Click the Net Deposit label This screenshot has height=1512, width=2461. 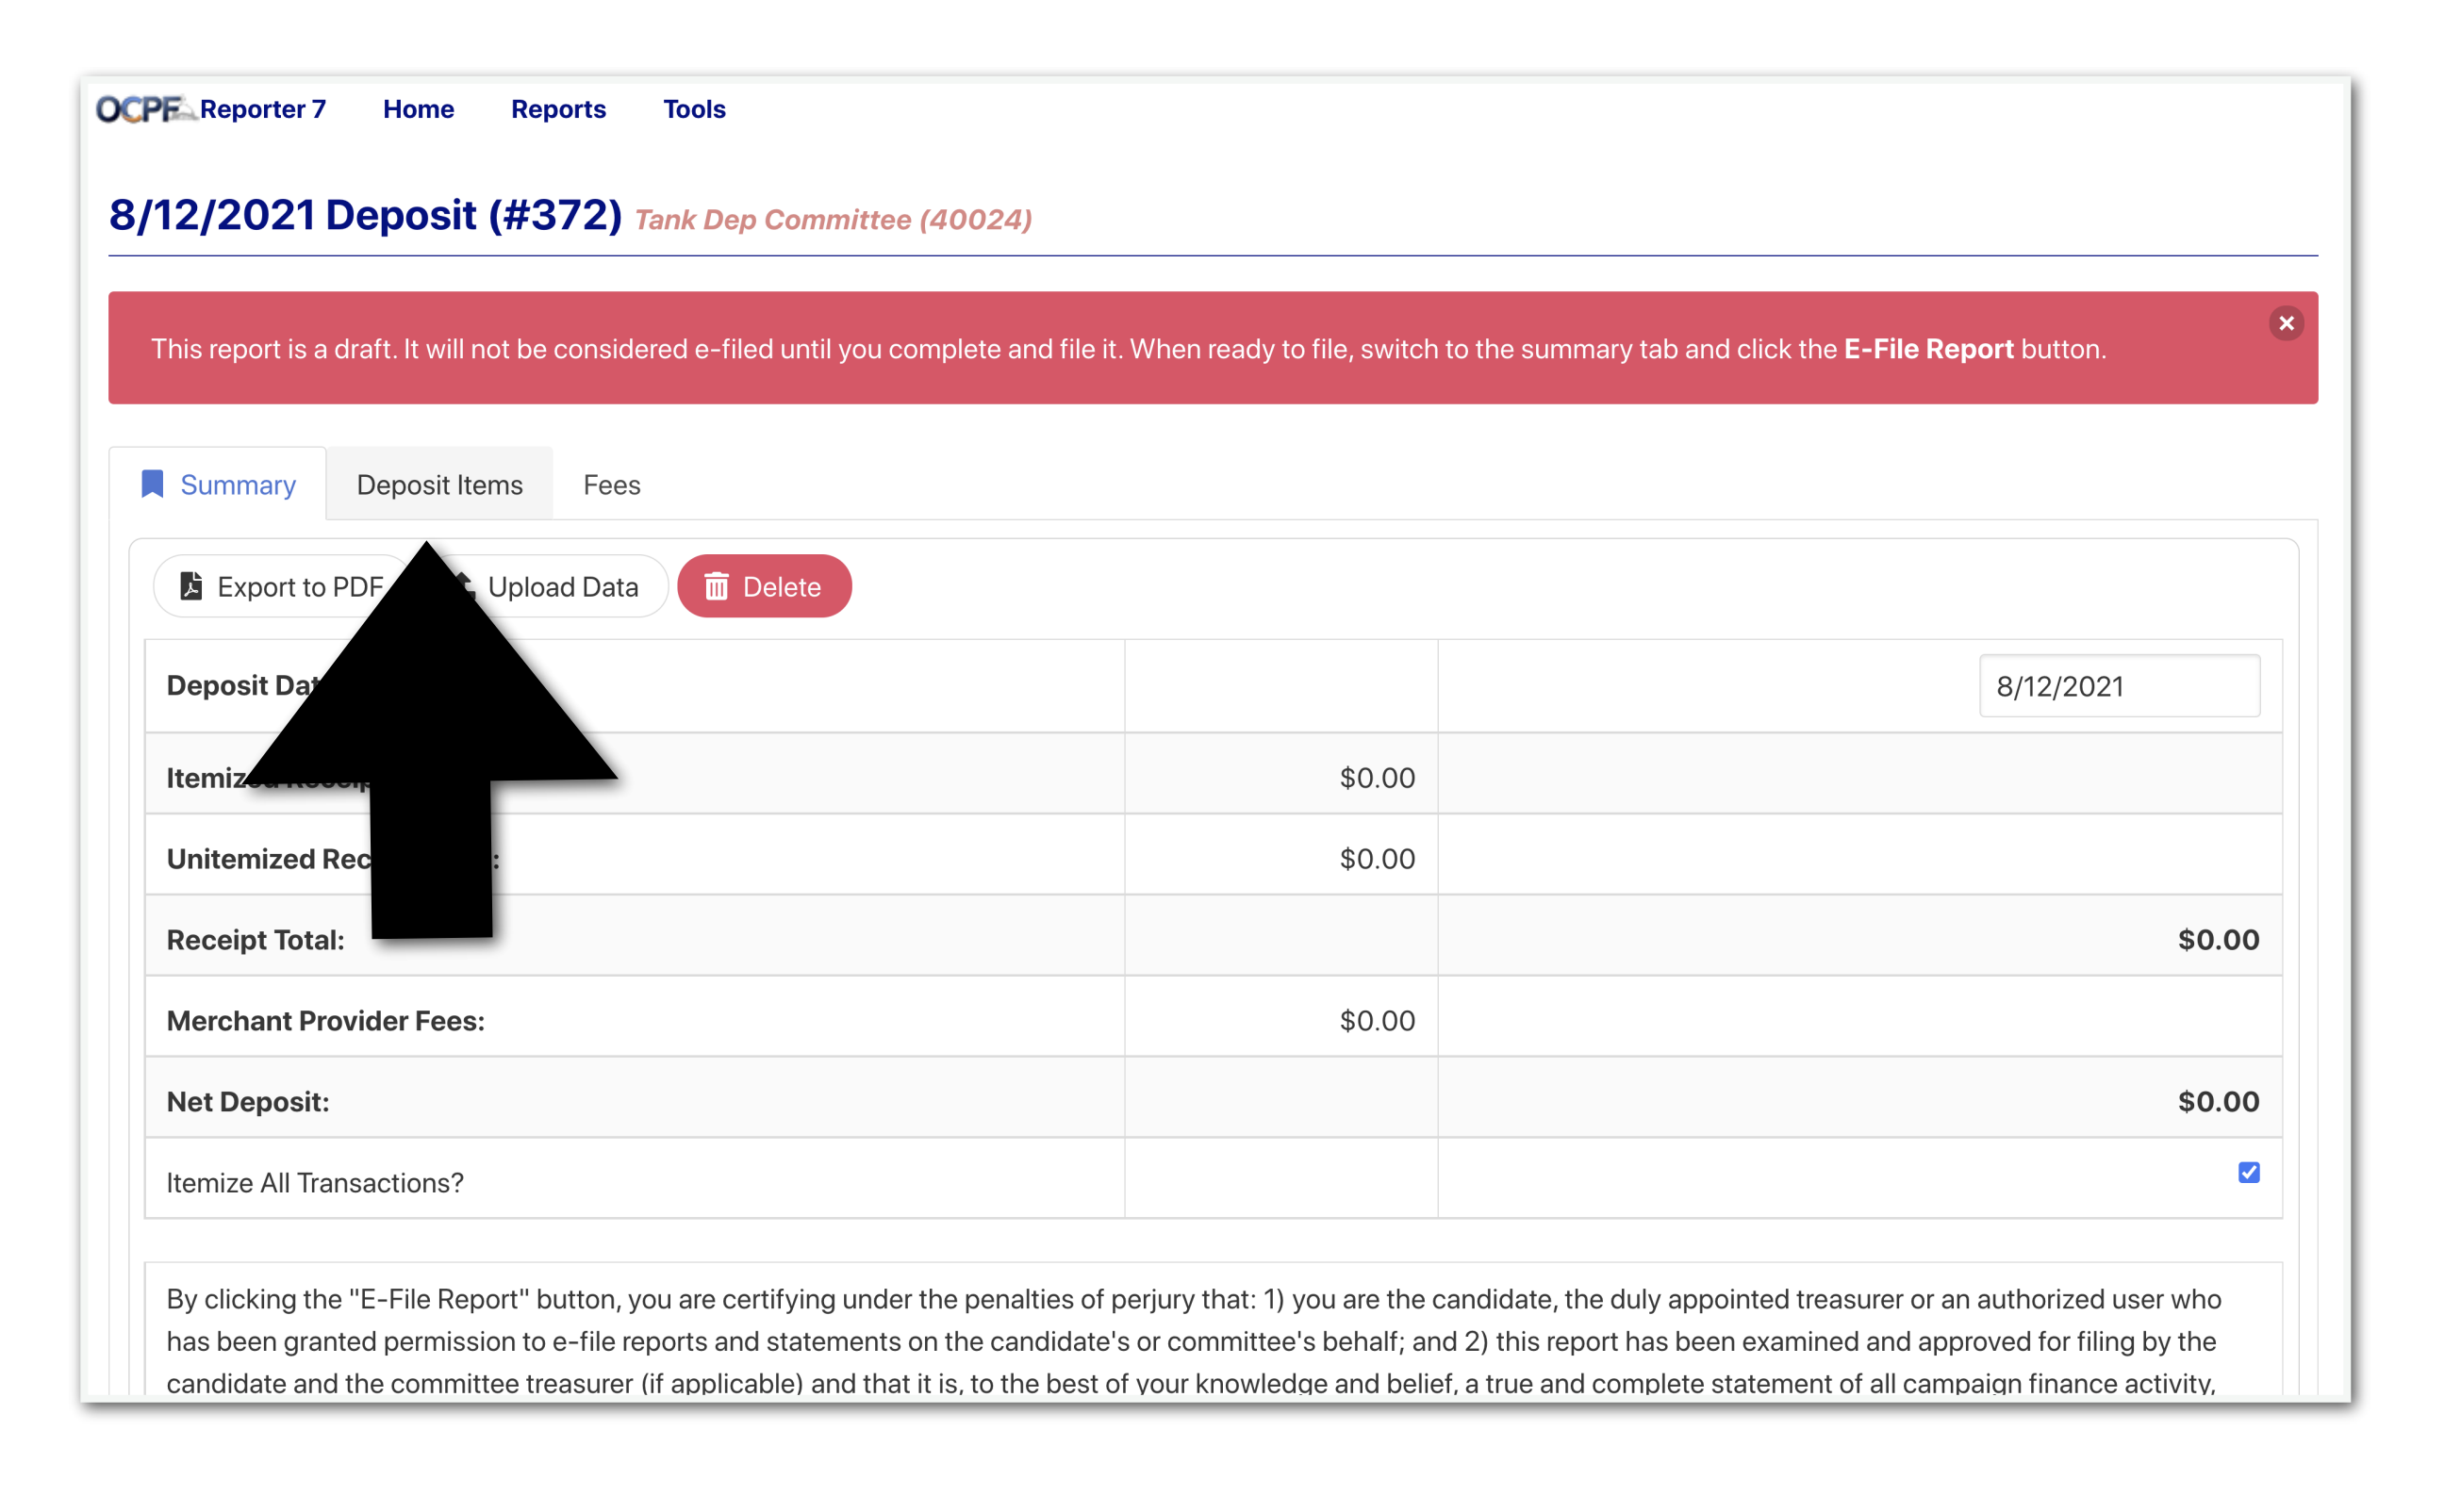(x=247, y=1102)
